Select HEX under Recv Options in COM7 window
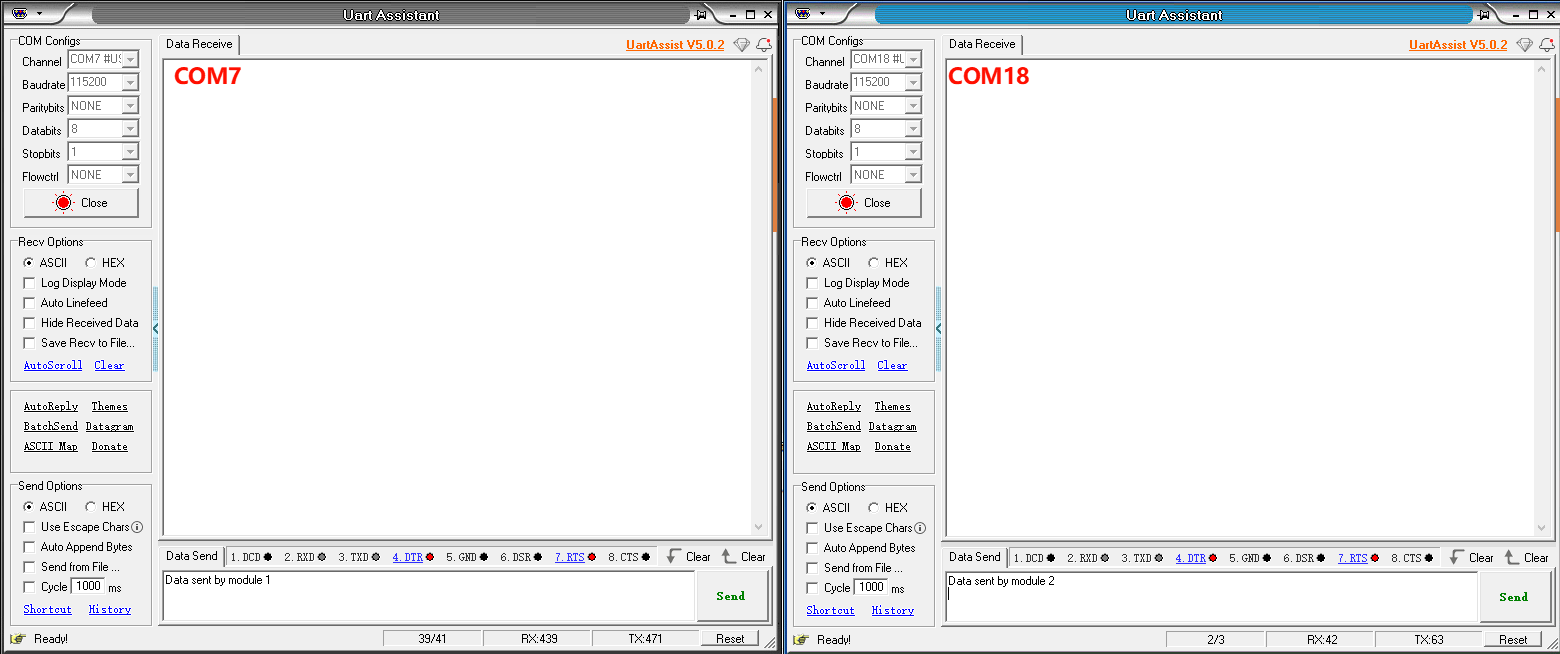The height and width of the screenshot is (654, 1560). tap(91, 263)
